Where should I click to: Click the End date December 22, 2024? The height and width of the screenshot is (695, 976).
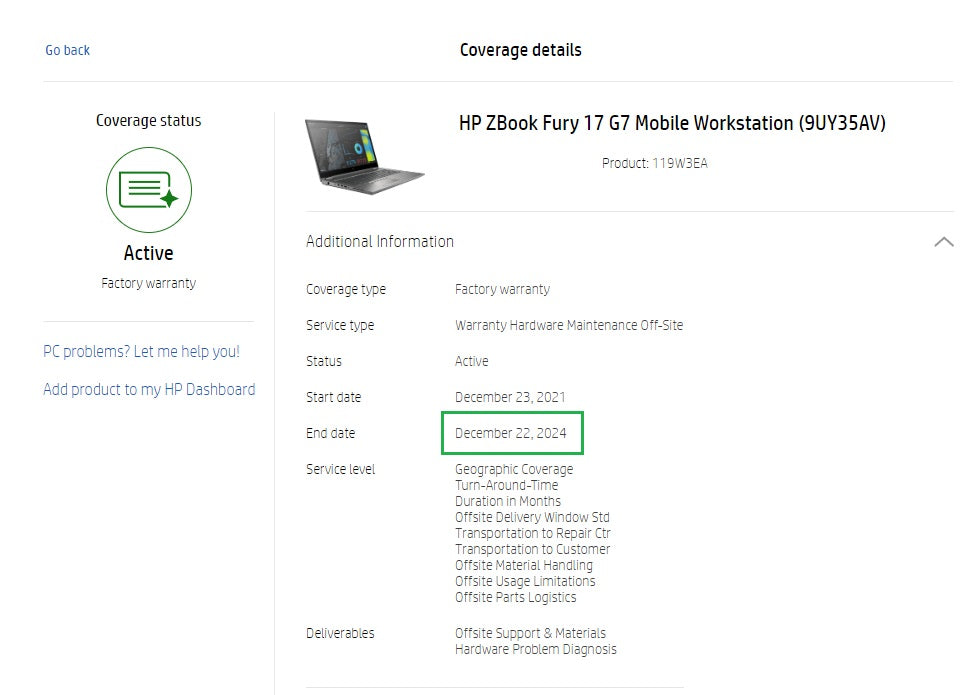tap(511, 433)
